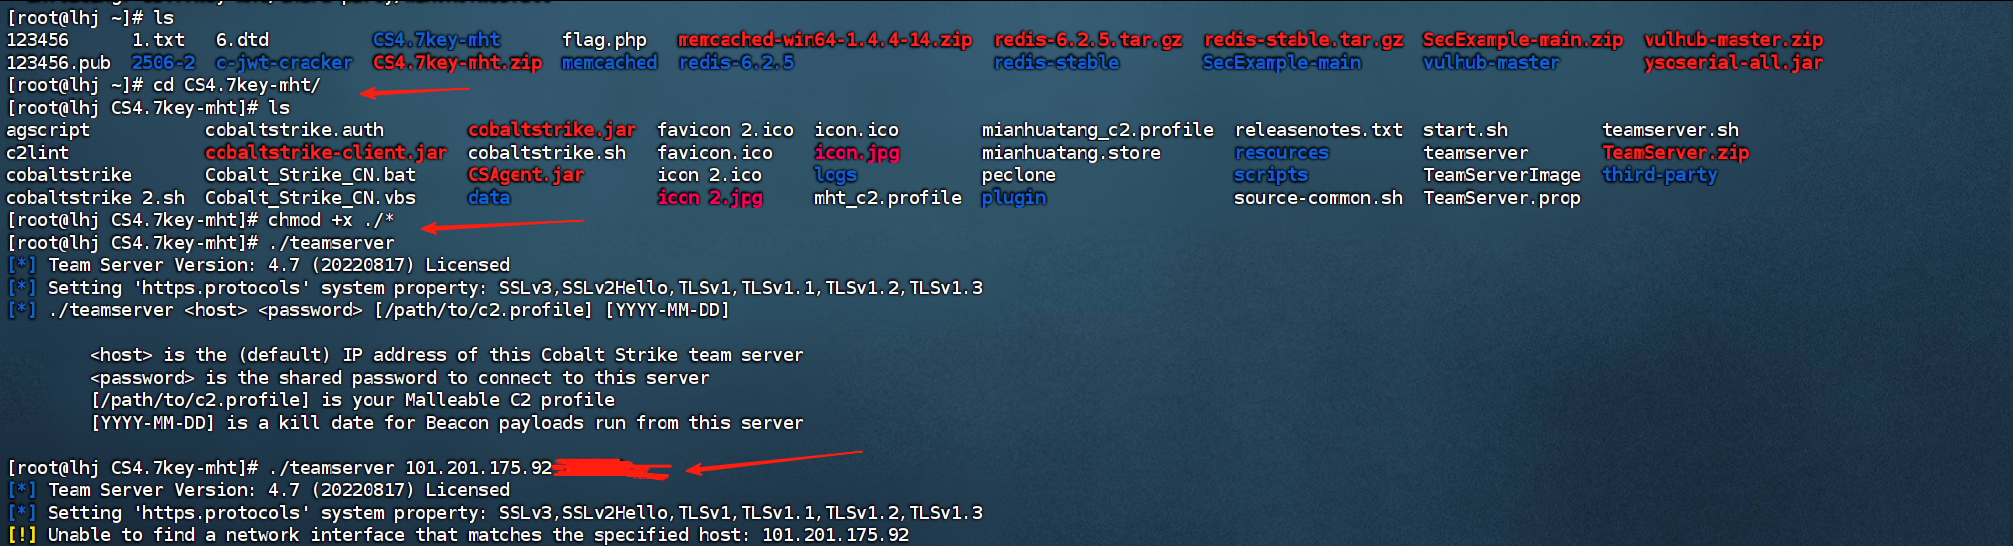2013x546 pixels.
Task: Select the TeamServerImage file name
Action: tap(1502, 175)
